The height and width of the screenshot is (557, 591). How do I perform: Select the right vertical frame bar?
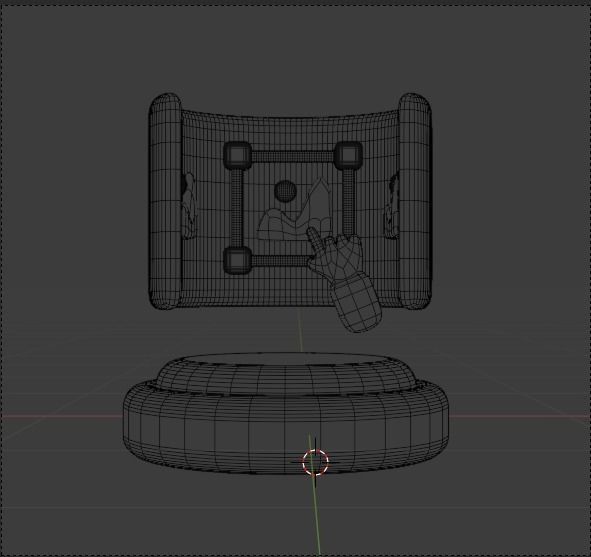click(349, 202)
